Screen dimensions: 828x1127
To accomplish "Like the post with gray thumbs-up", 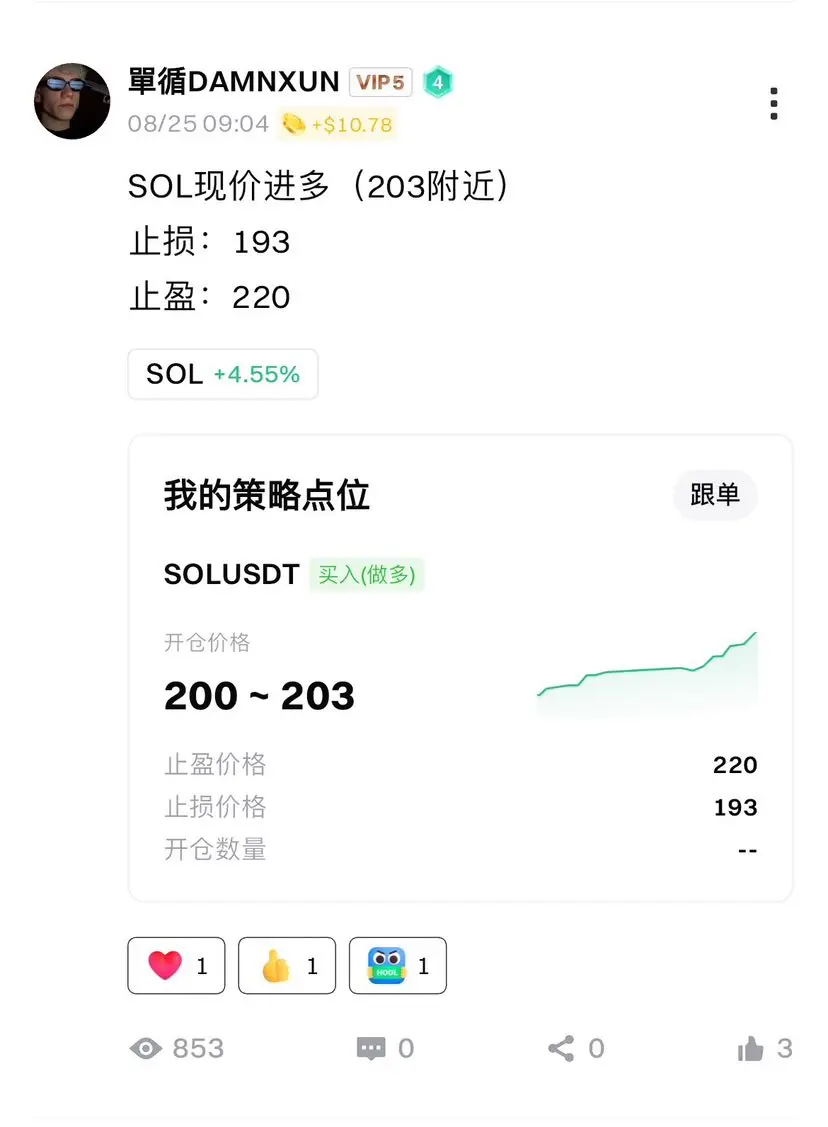I will [750, 1048].
